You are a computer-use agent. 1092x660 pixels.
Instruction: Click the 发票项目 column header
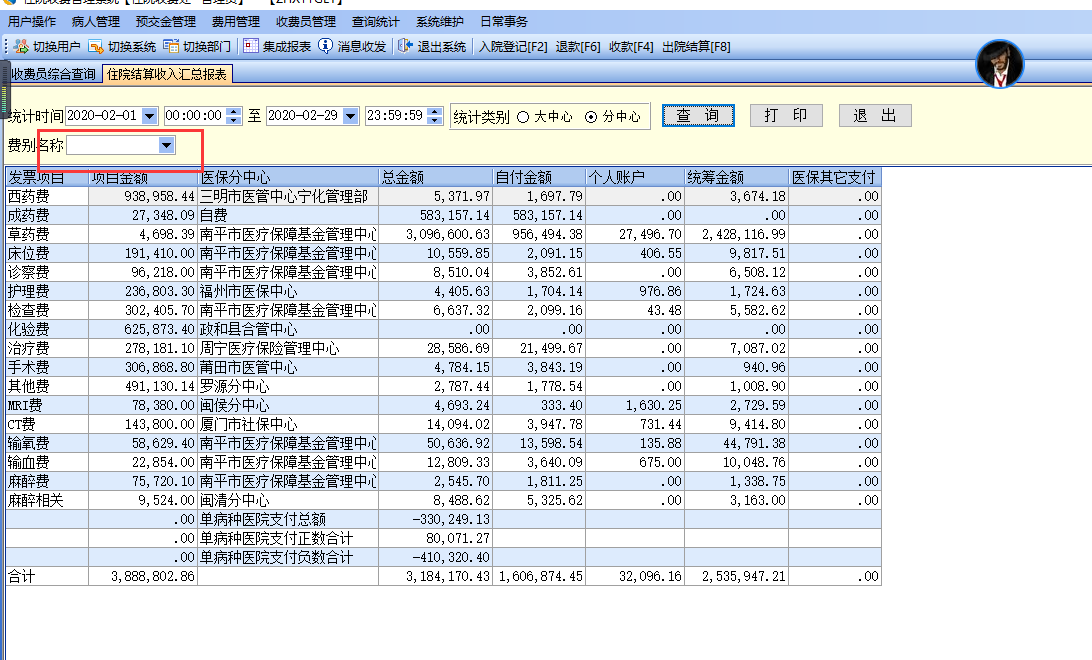click(47, 178)
